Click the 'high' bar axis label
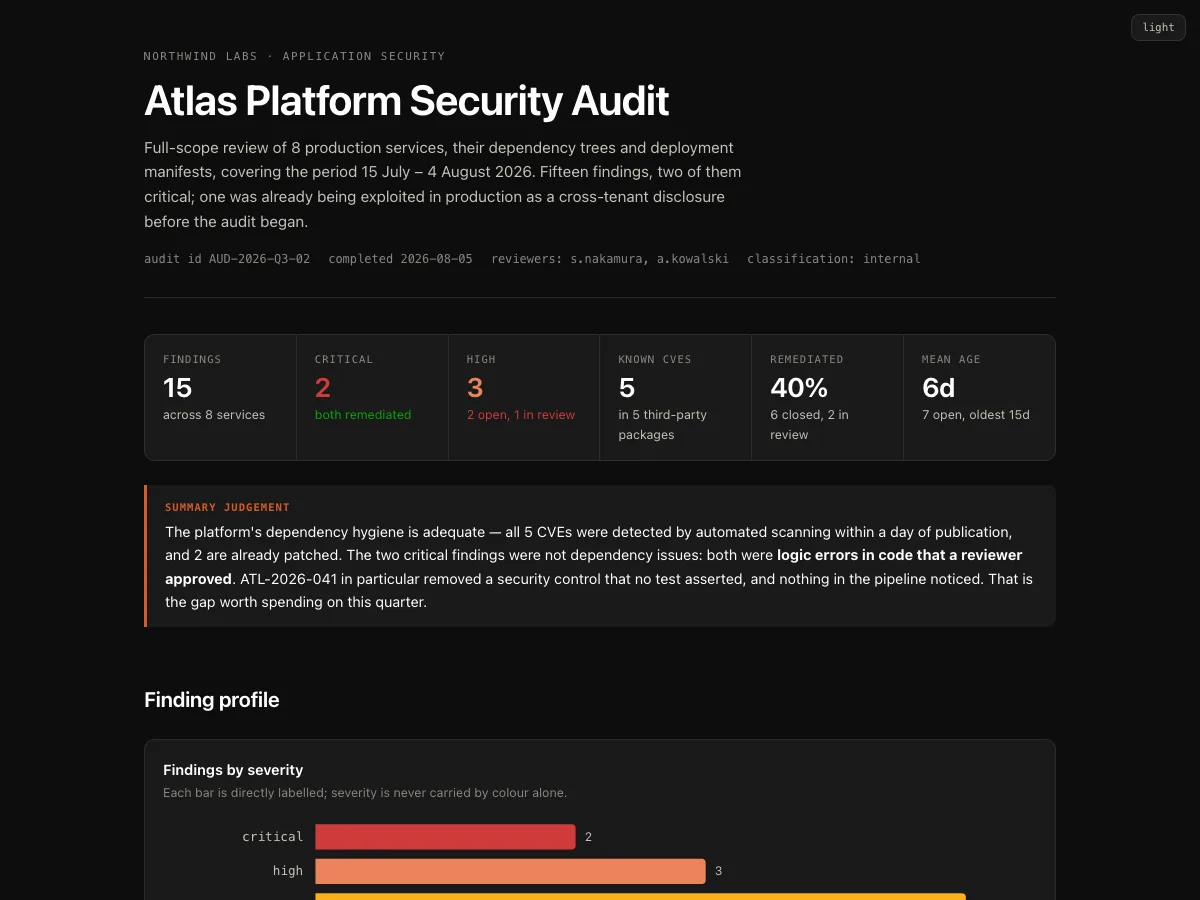The height and width of the screenshot is (900, 1200). [288, 871]
